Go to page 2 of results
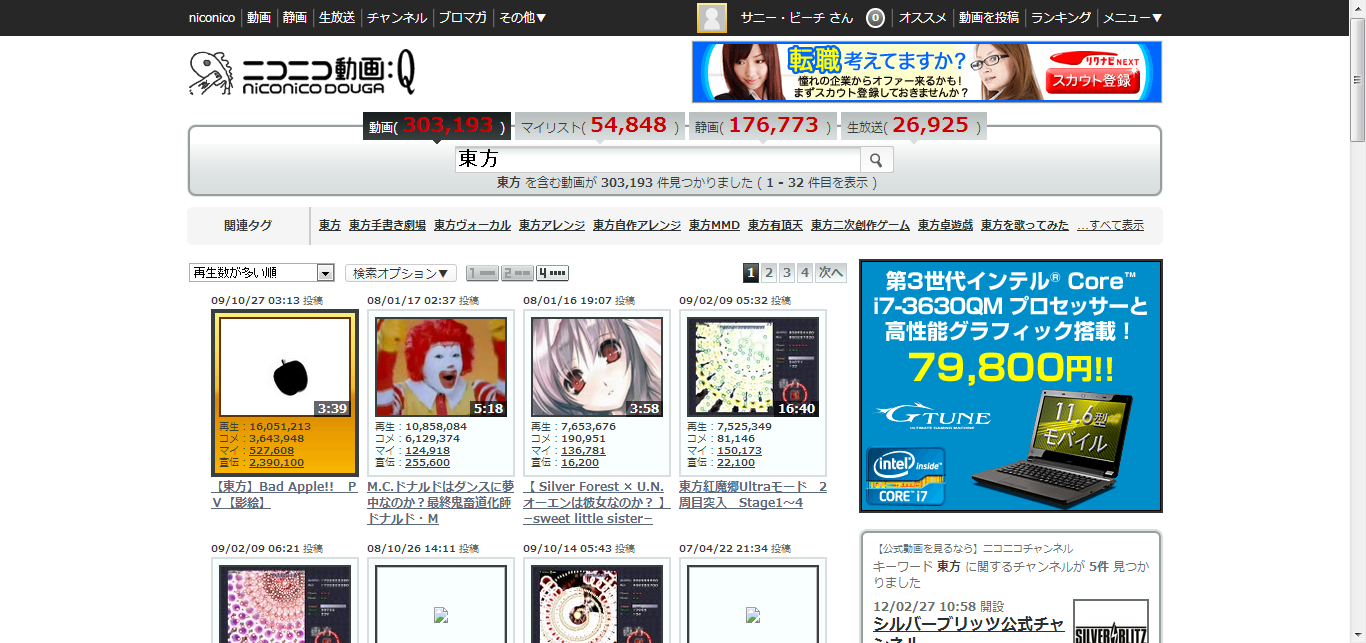The height and width of the screenshot is (643, 1366). tap(769, 273)
